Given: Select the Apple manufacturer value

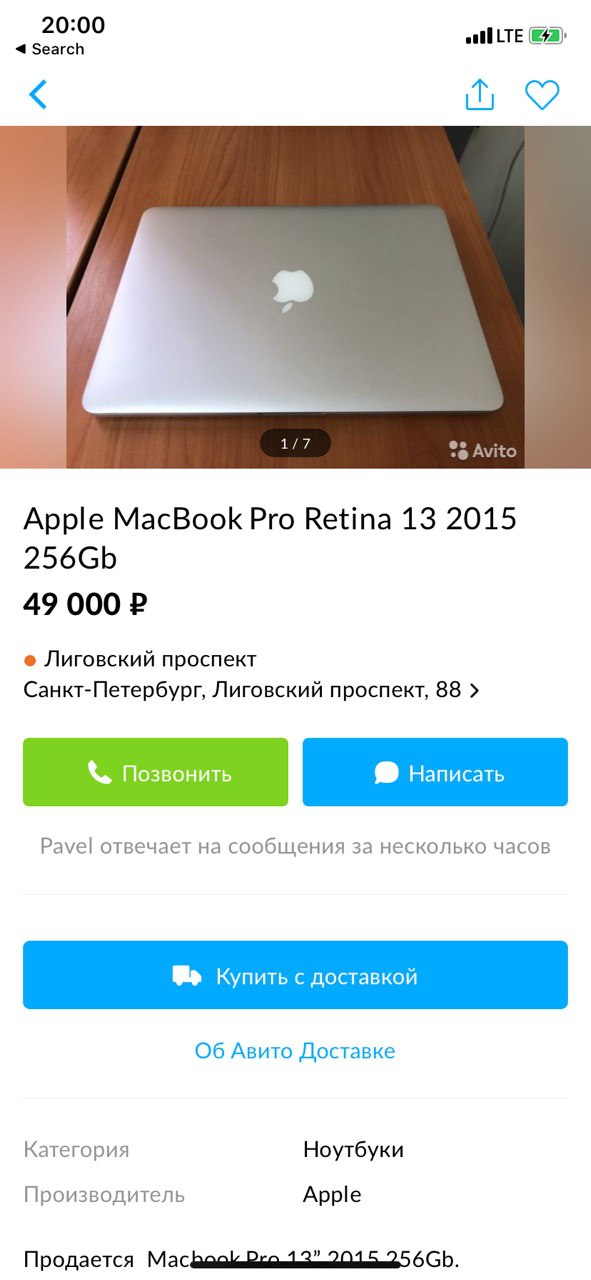Looking at the screenshot, I should [x=332, y=1195].
